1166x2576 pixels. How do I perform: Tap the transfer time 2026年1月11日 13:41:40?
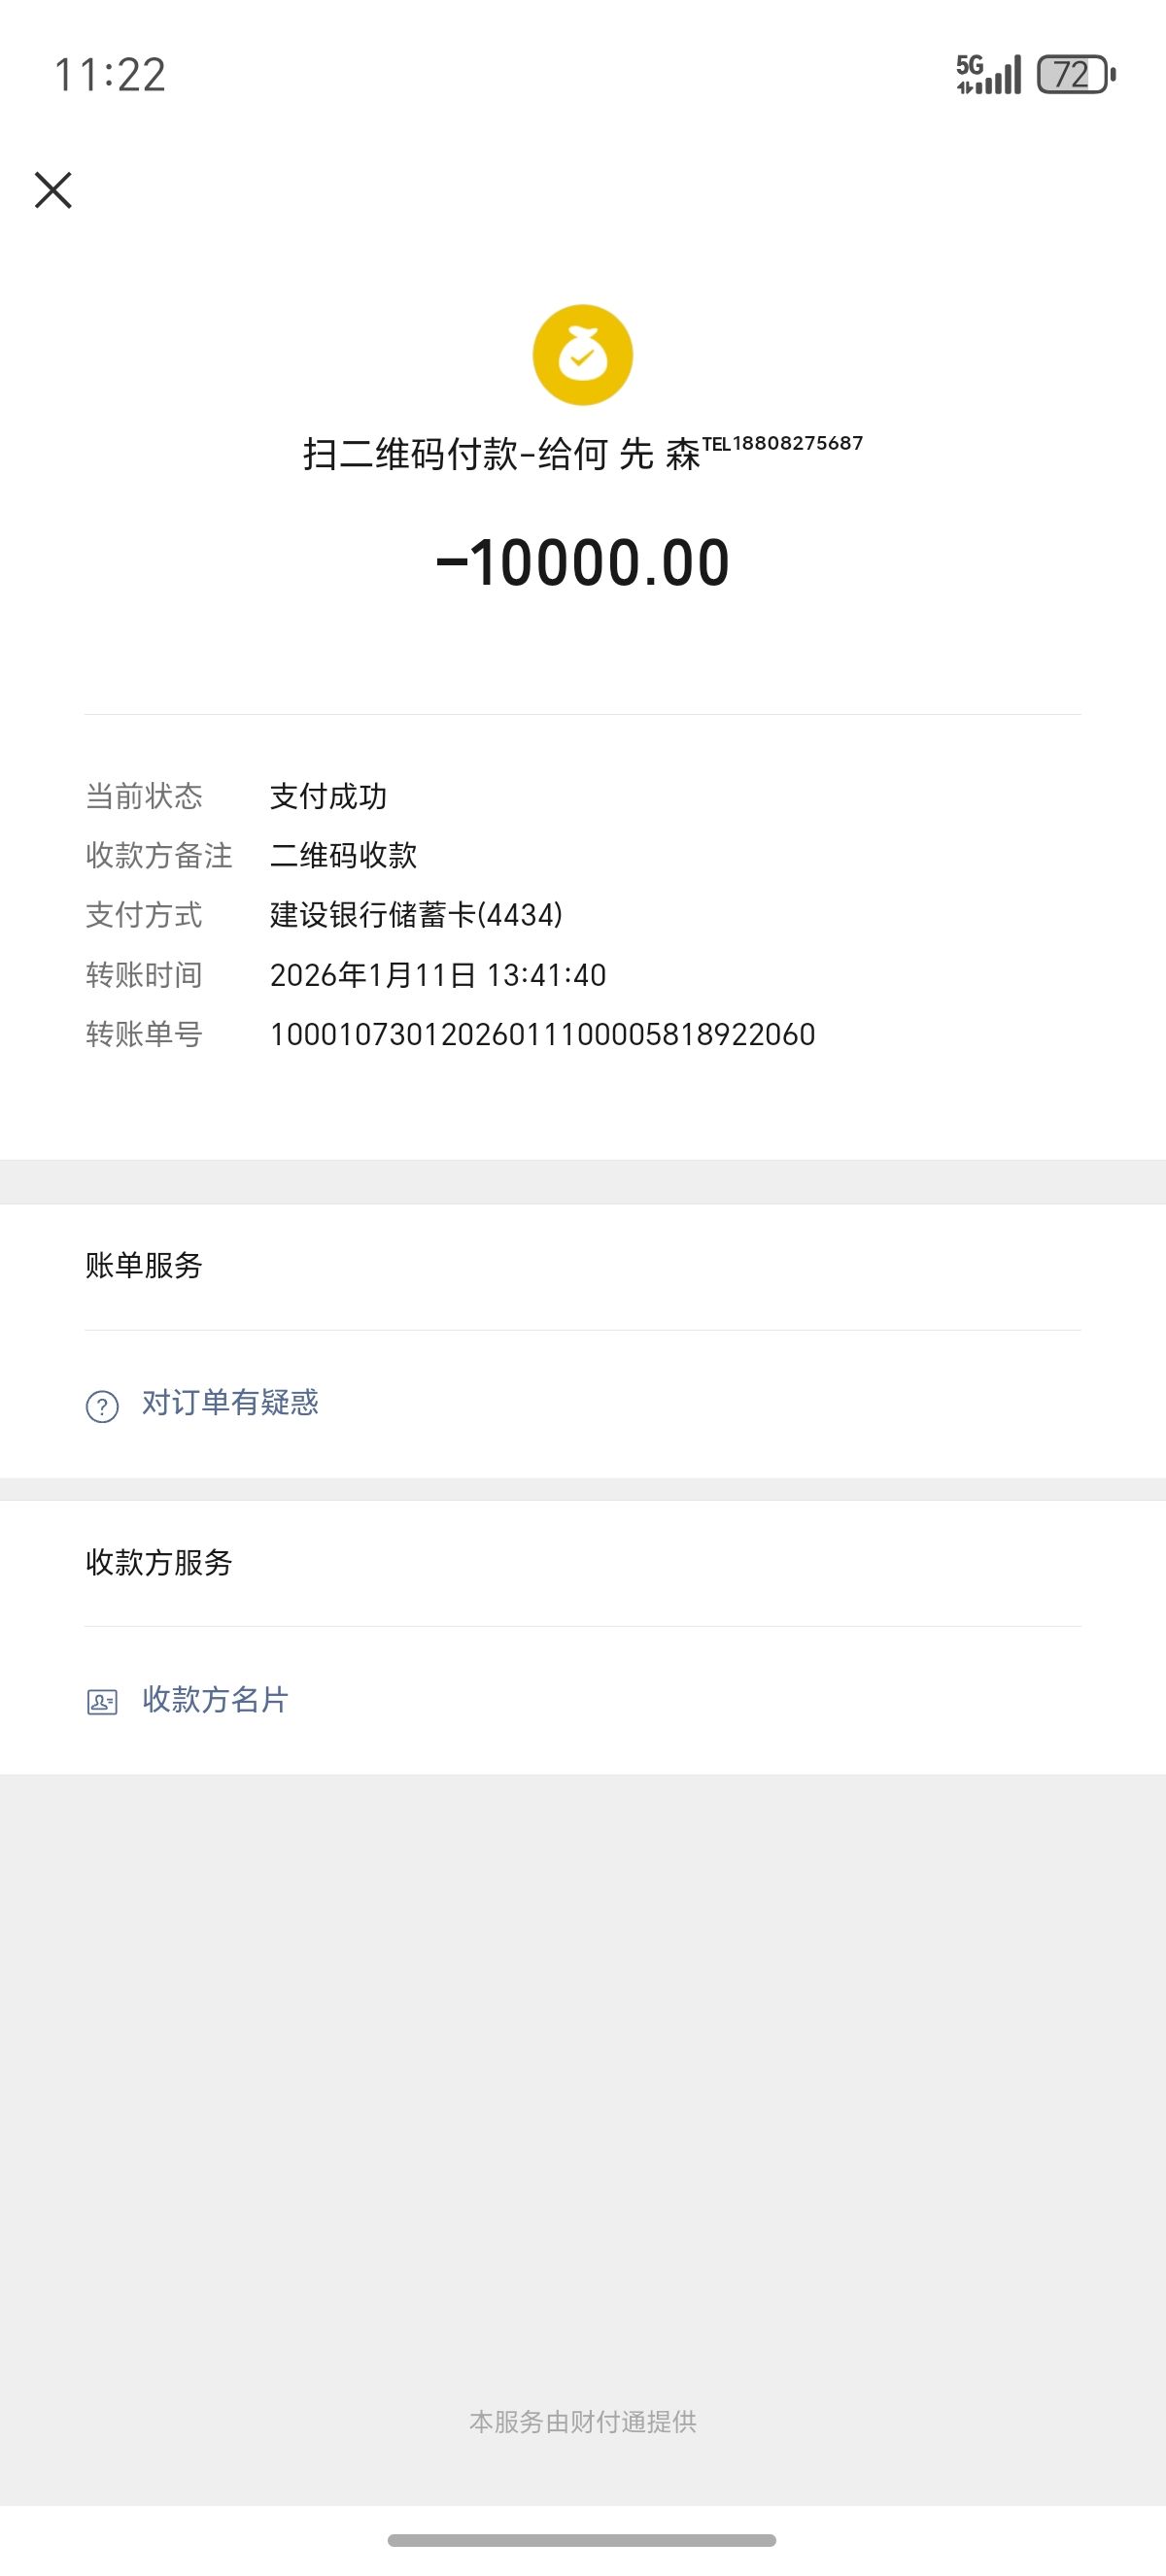[438, 975]
